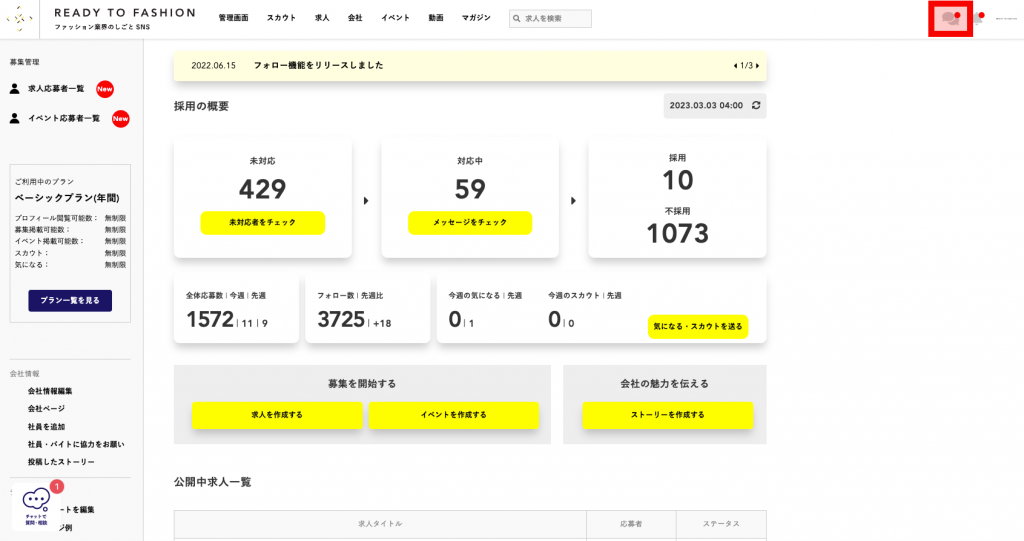Screen dimensions: 1024x541
Task: Click the notification bell icon
Action: (x=977, y=19)
